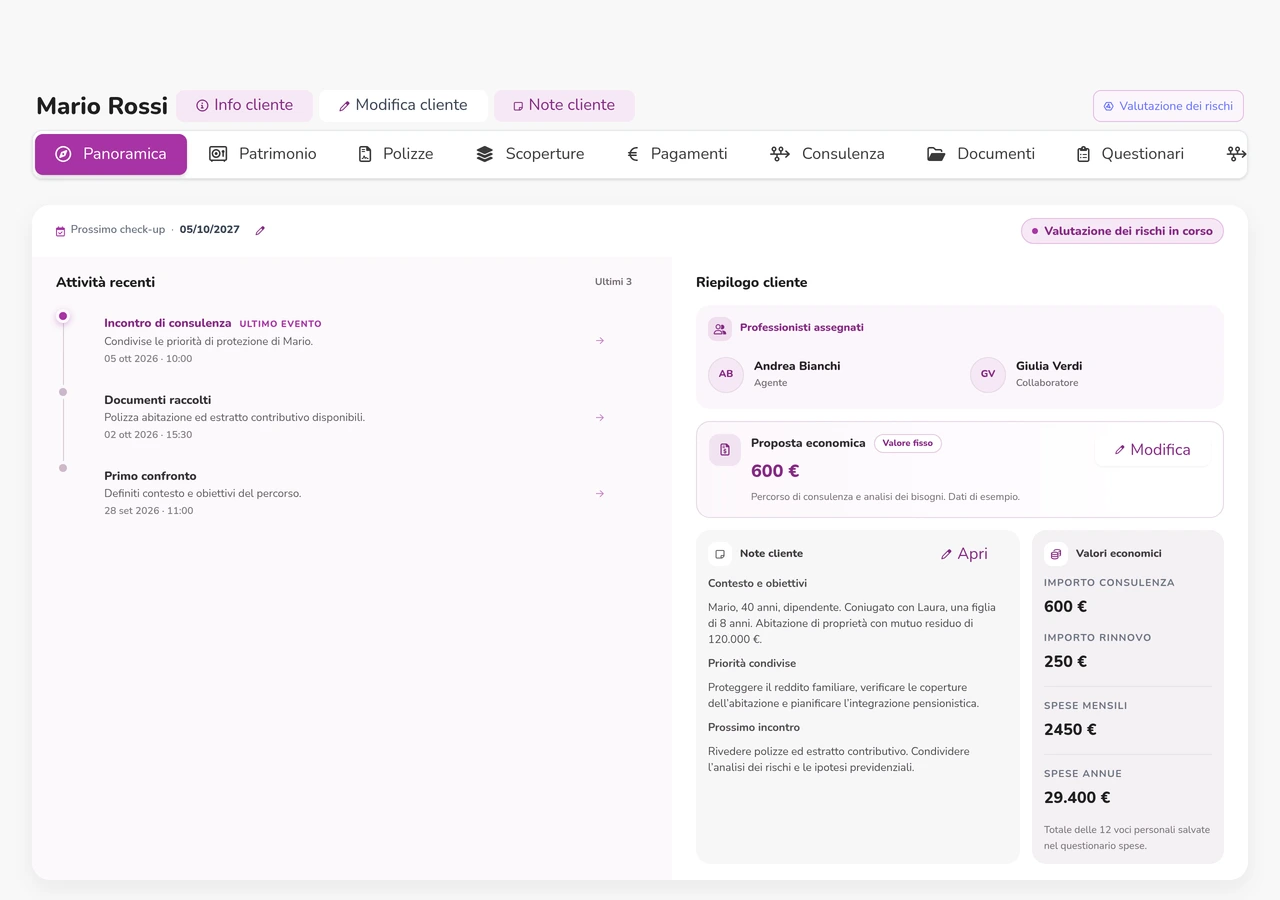The image size is (1280, 900).
Task: Click the GV avatar of Giulia Verdi
Action: point(988,374)
